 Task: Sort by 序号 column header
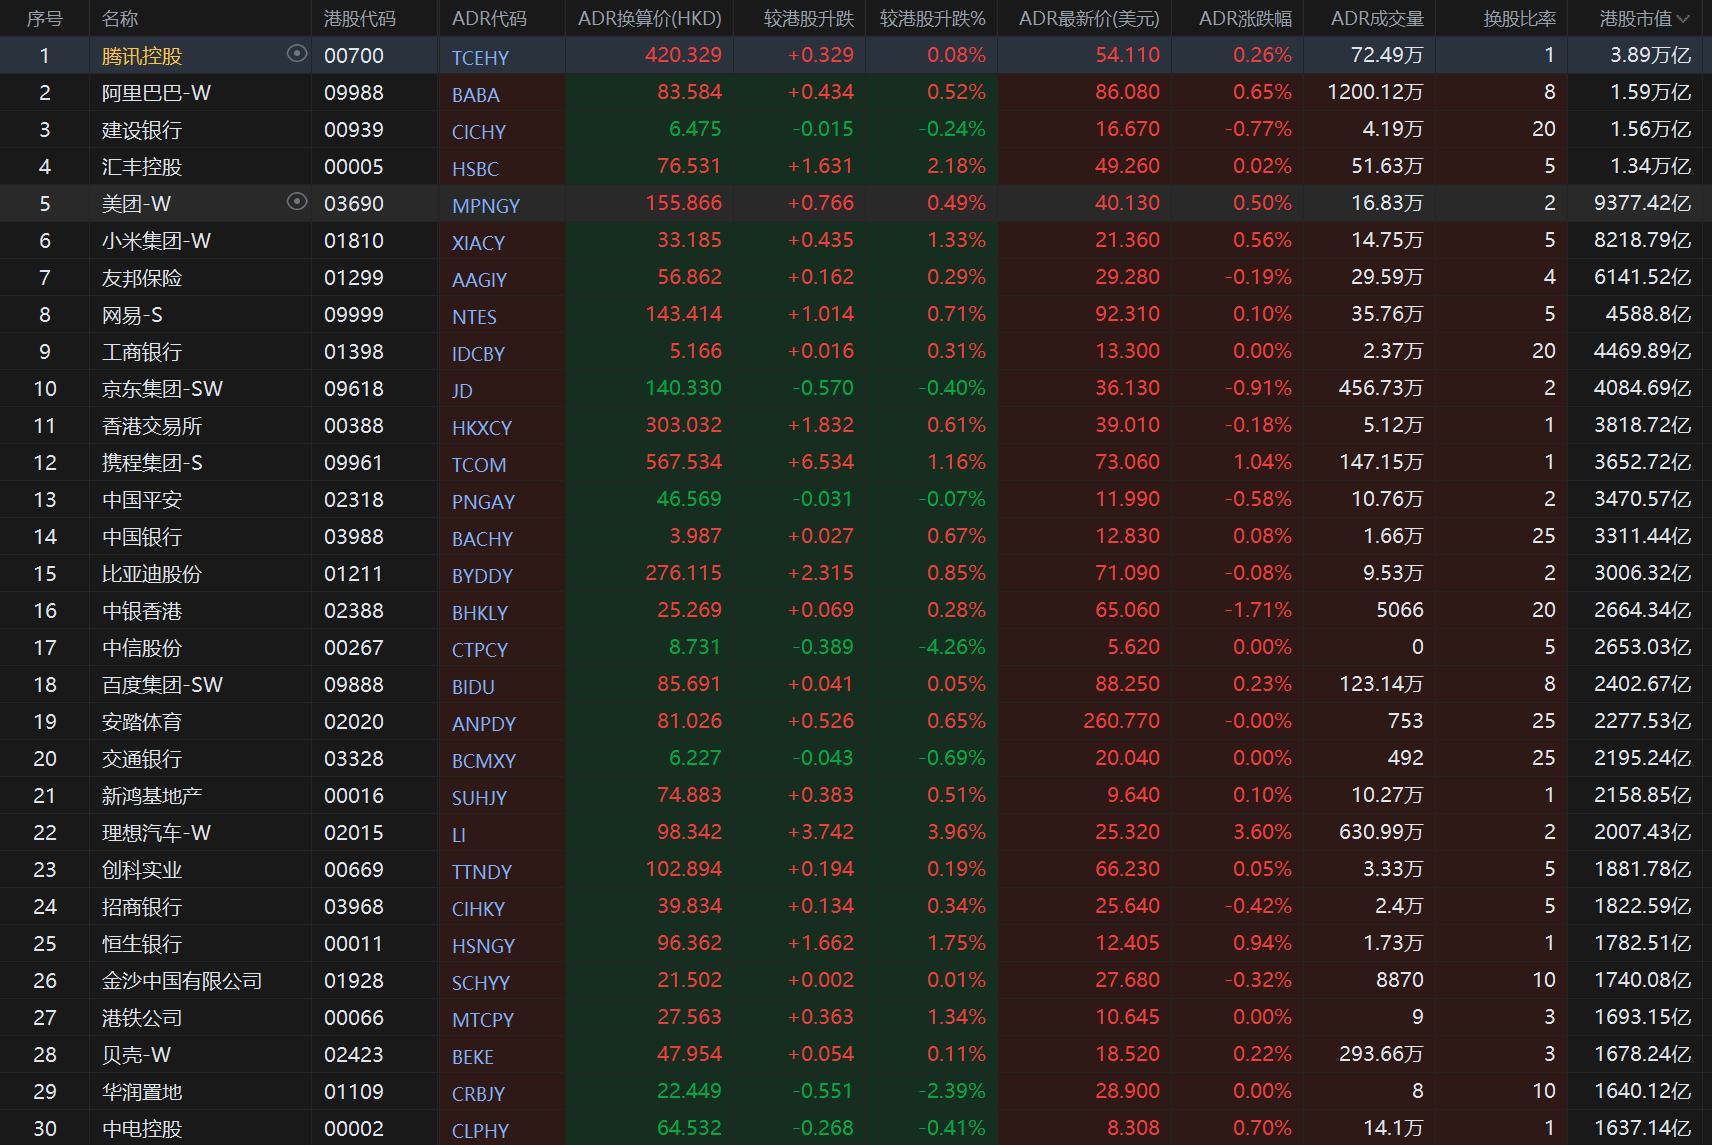(x=44, y=19)
